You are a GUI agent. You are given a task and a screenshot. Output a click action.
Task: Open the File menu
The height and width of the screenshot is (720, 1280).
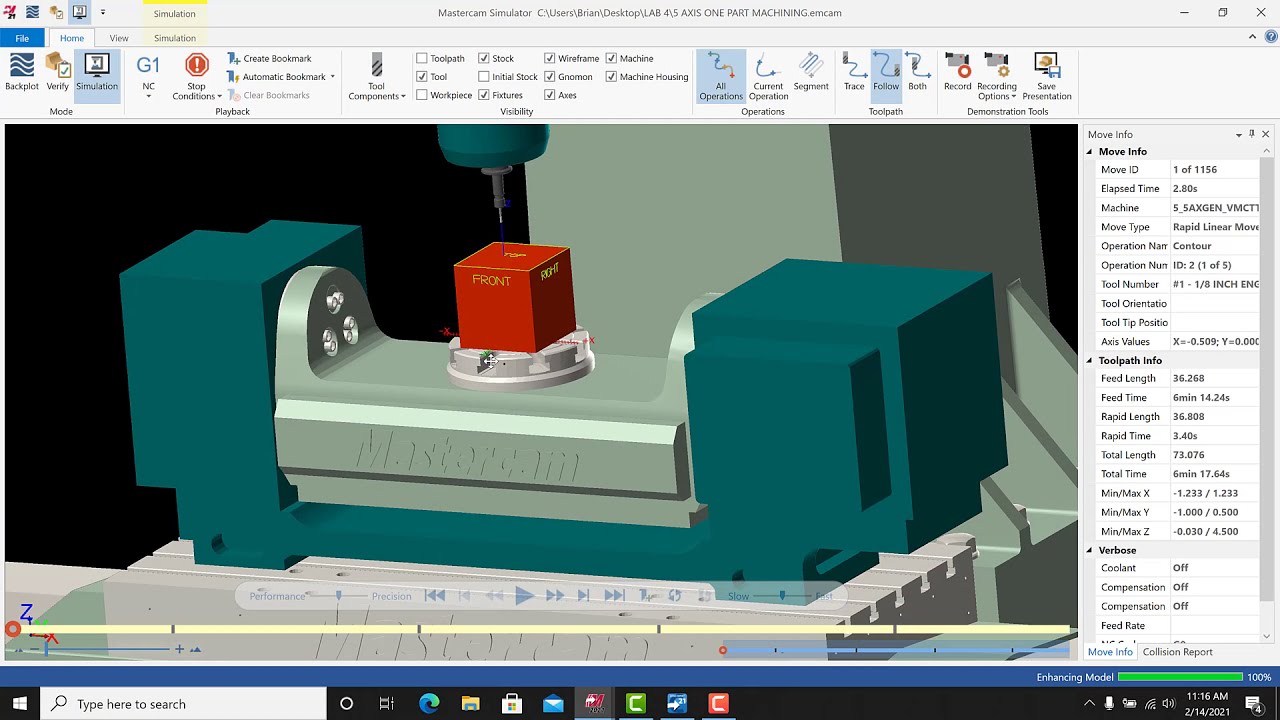click(22, 38)
